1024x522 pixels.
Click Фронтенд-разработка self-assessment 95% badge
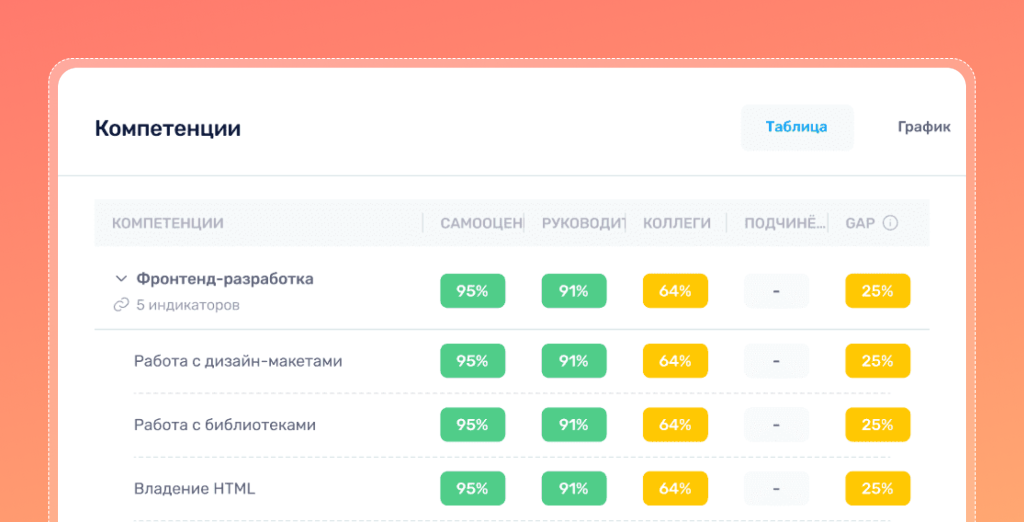(473, 291)
